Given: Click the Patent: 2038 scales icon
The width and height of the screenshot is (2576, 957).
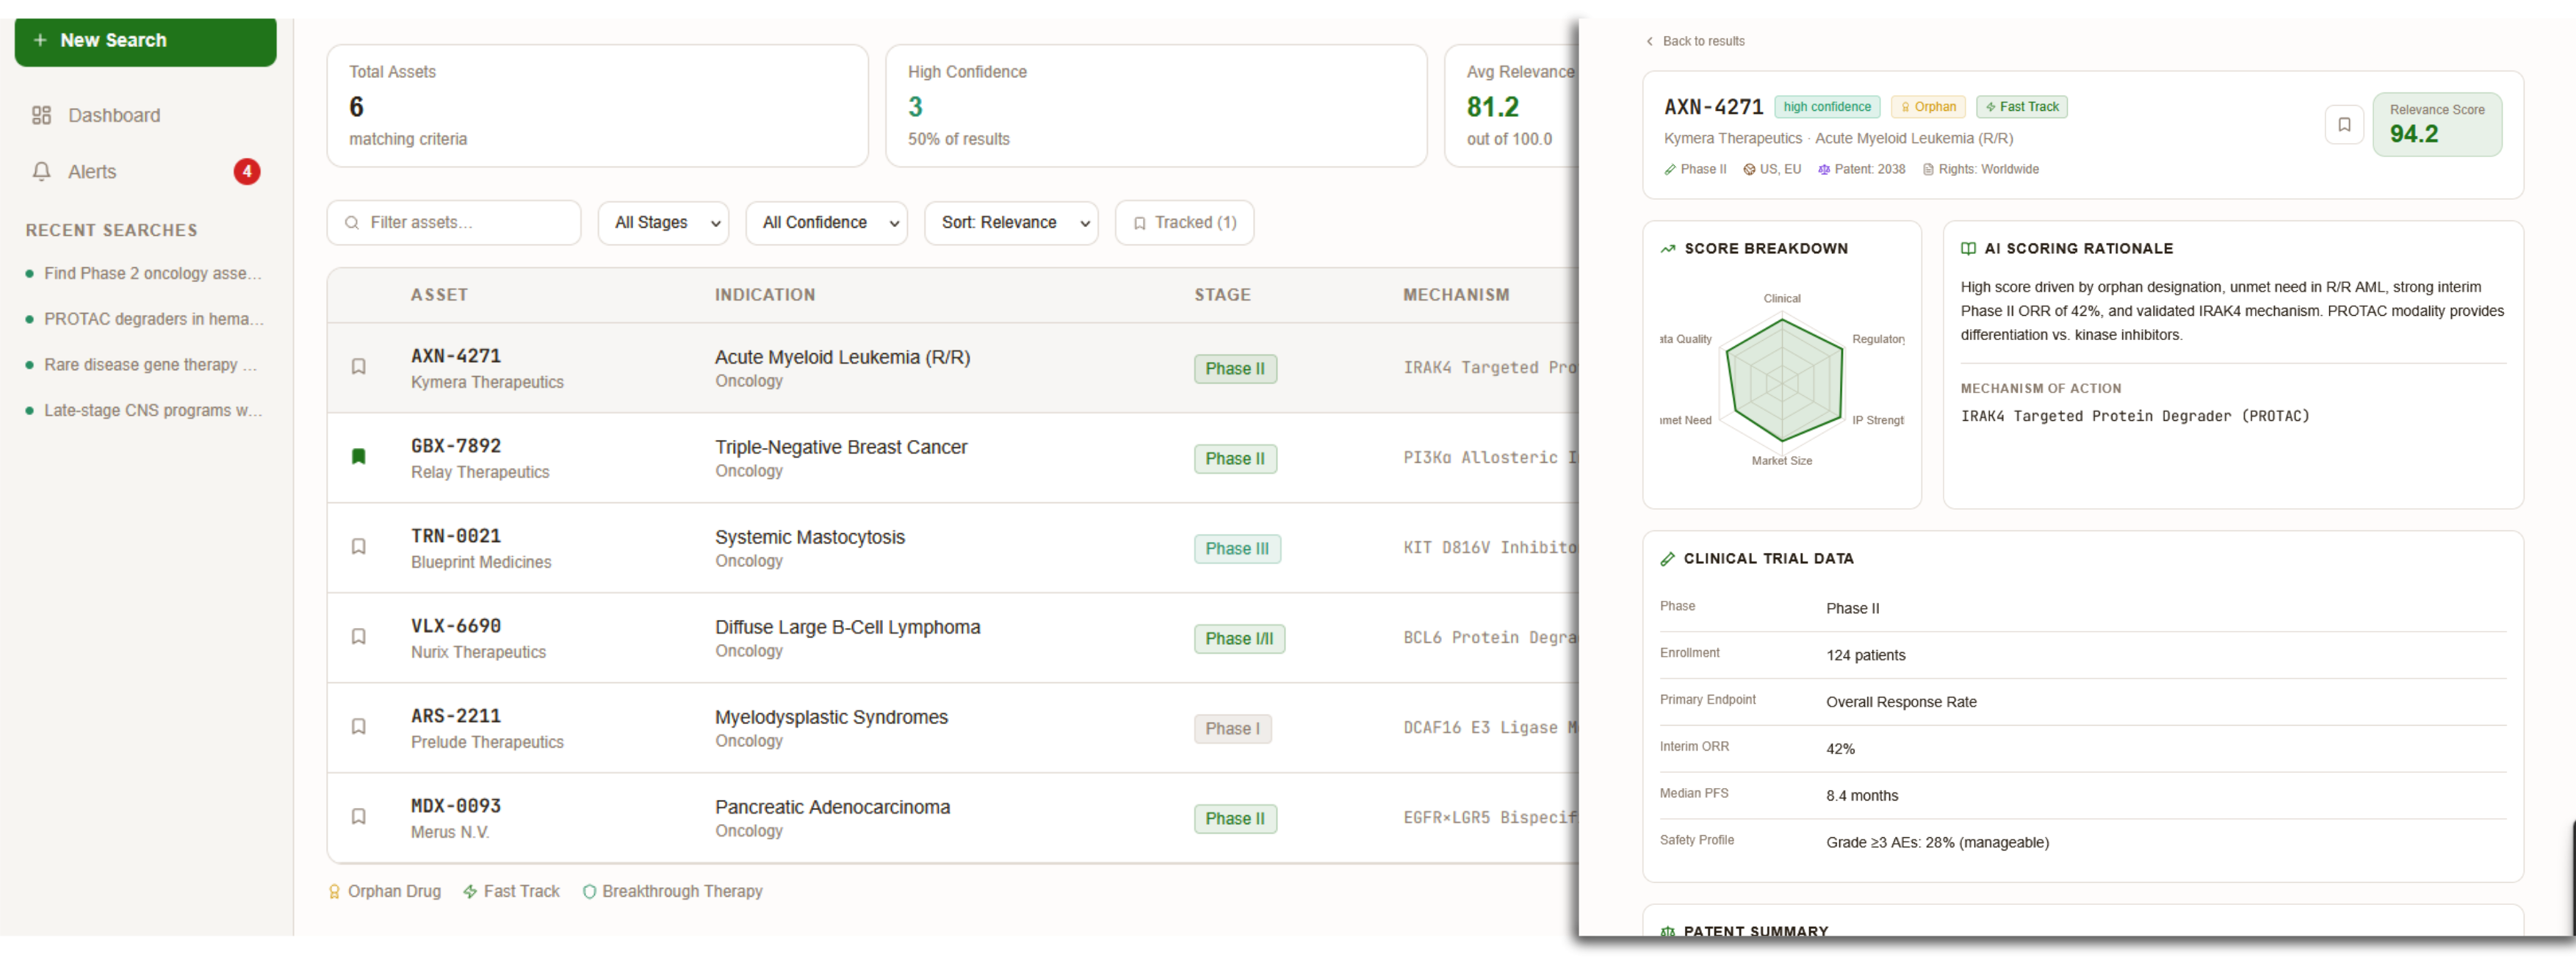Looking at the screenshot, I should coord(1824,170).
